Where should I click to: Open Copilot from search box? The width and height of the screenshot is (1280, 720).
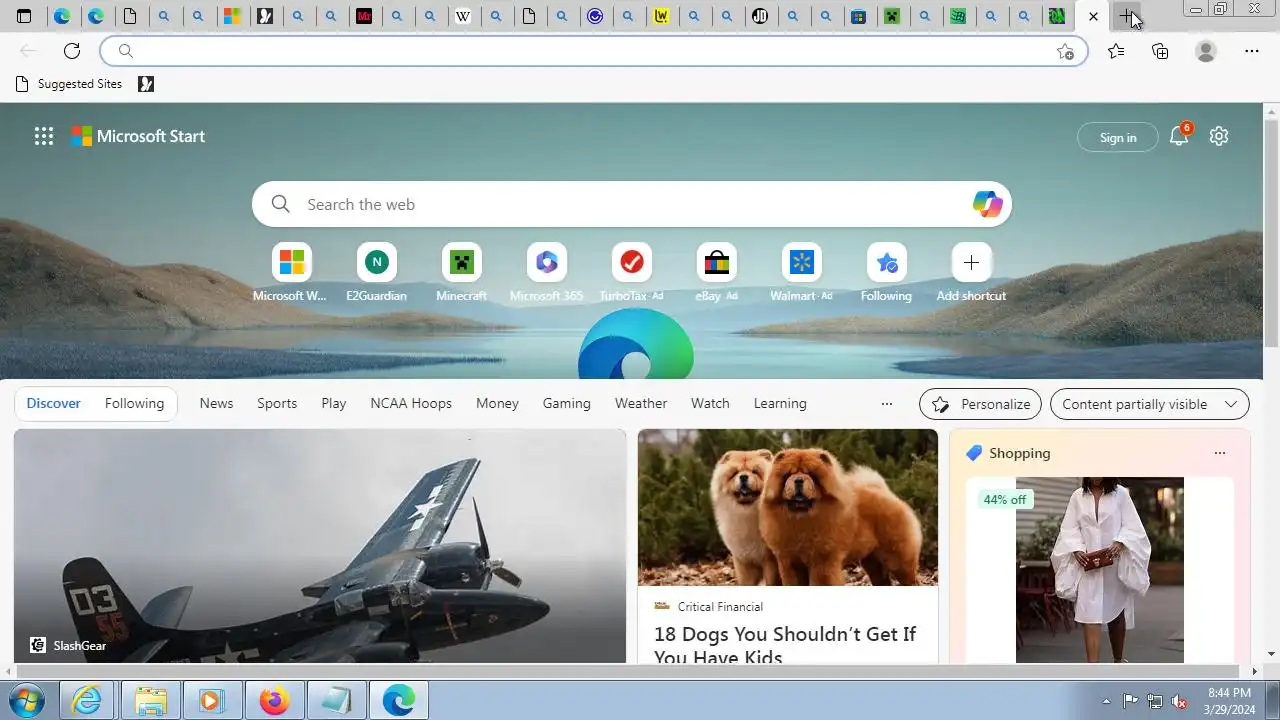click(987, 204)
